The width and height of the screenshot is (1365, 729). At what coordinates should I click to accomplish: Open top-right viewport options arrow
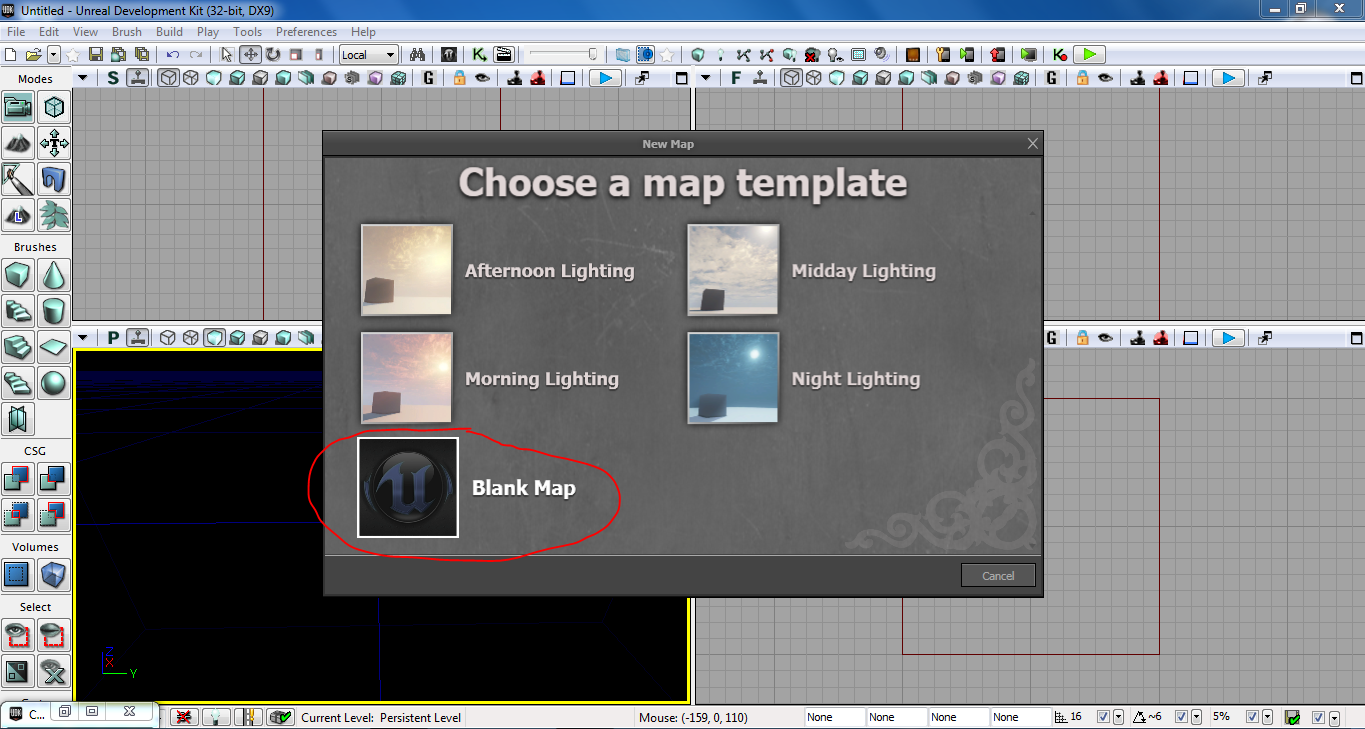pyautogui.click(x=705, y=78)
